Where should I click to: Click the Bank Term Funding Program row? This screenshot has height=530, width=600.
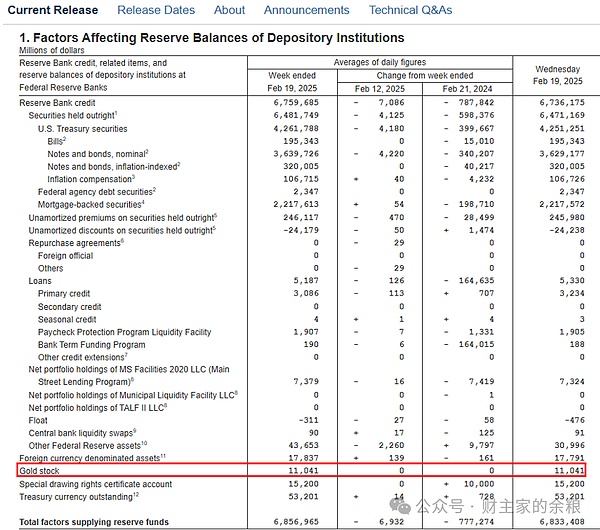tap(92, 344)
